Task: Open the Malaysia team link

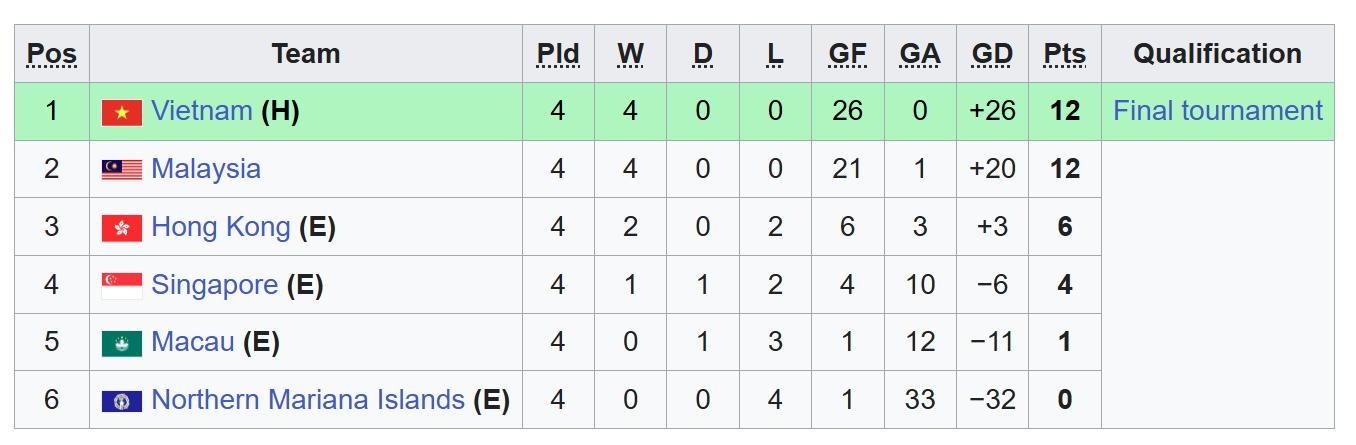Action: (x=205, y=169)
